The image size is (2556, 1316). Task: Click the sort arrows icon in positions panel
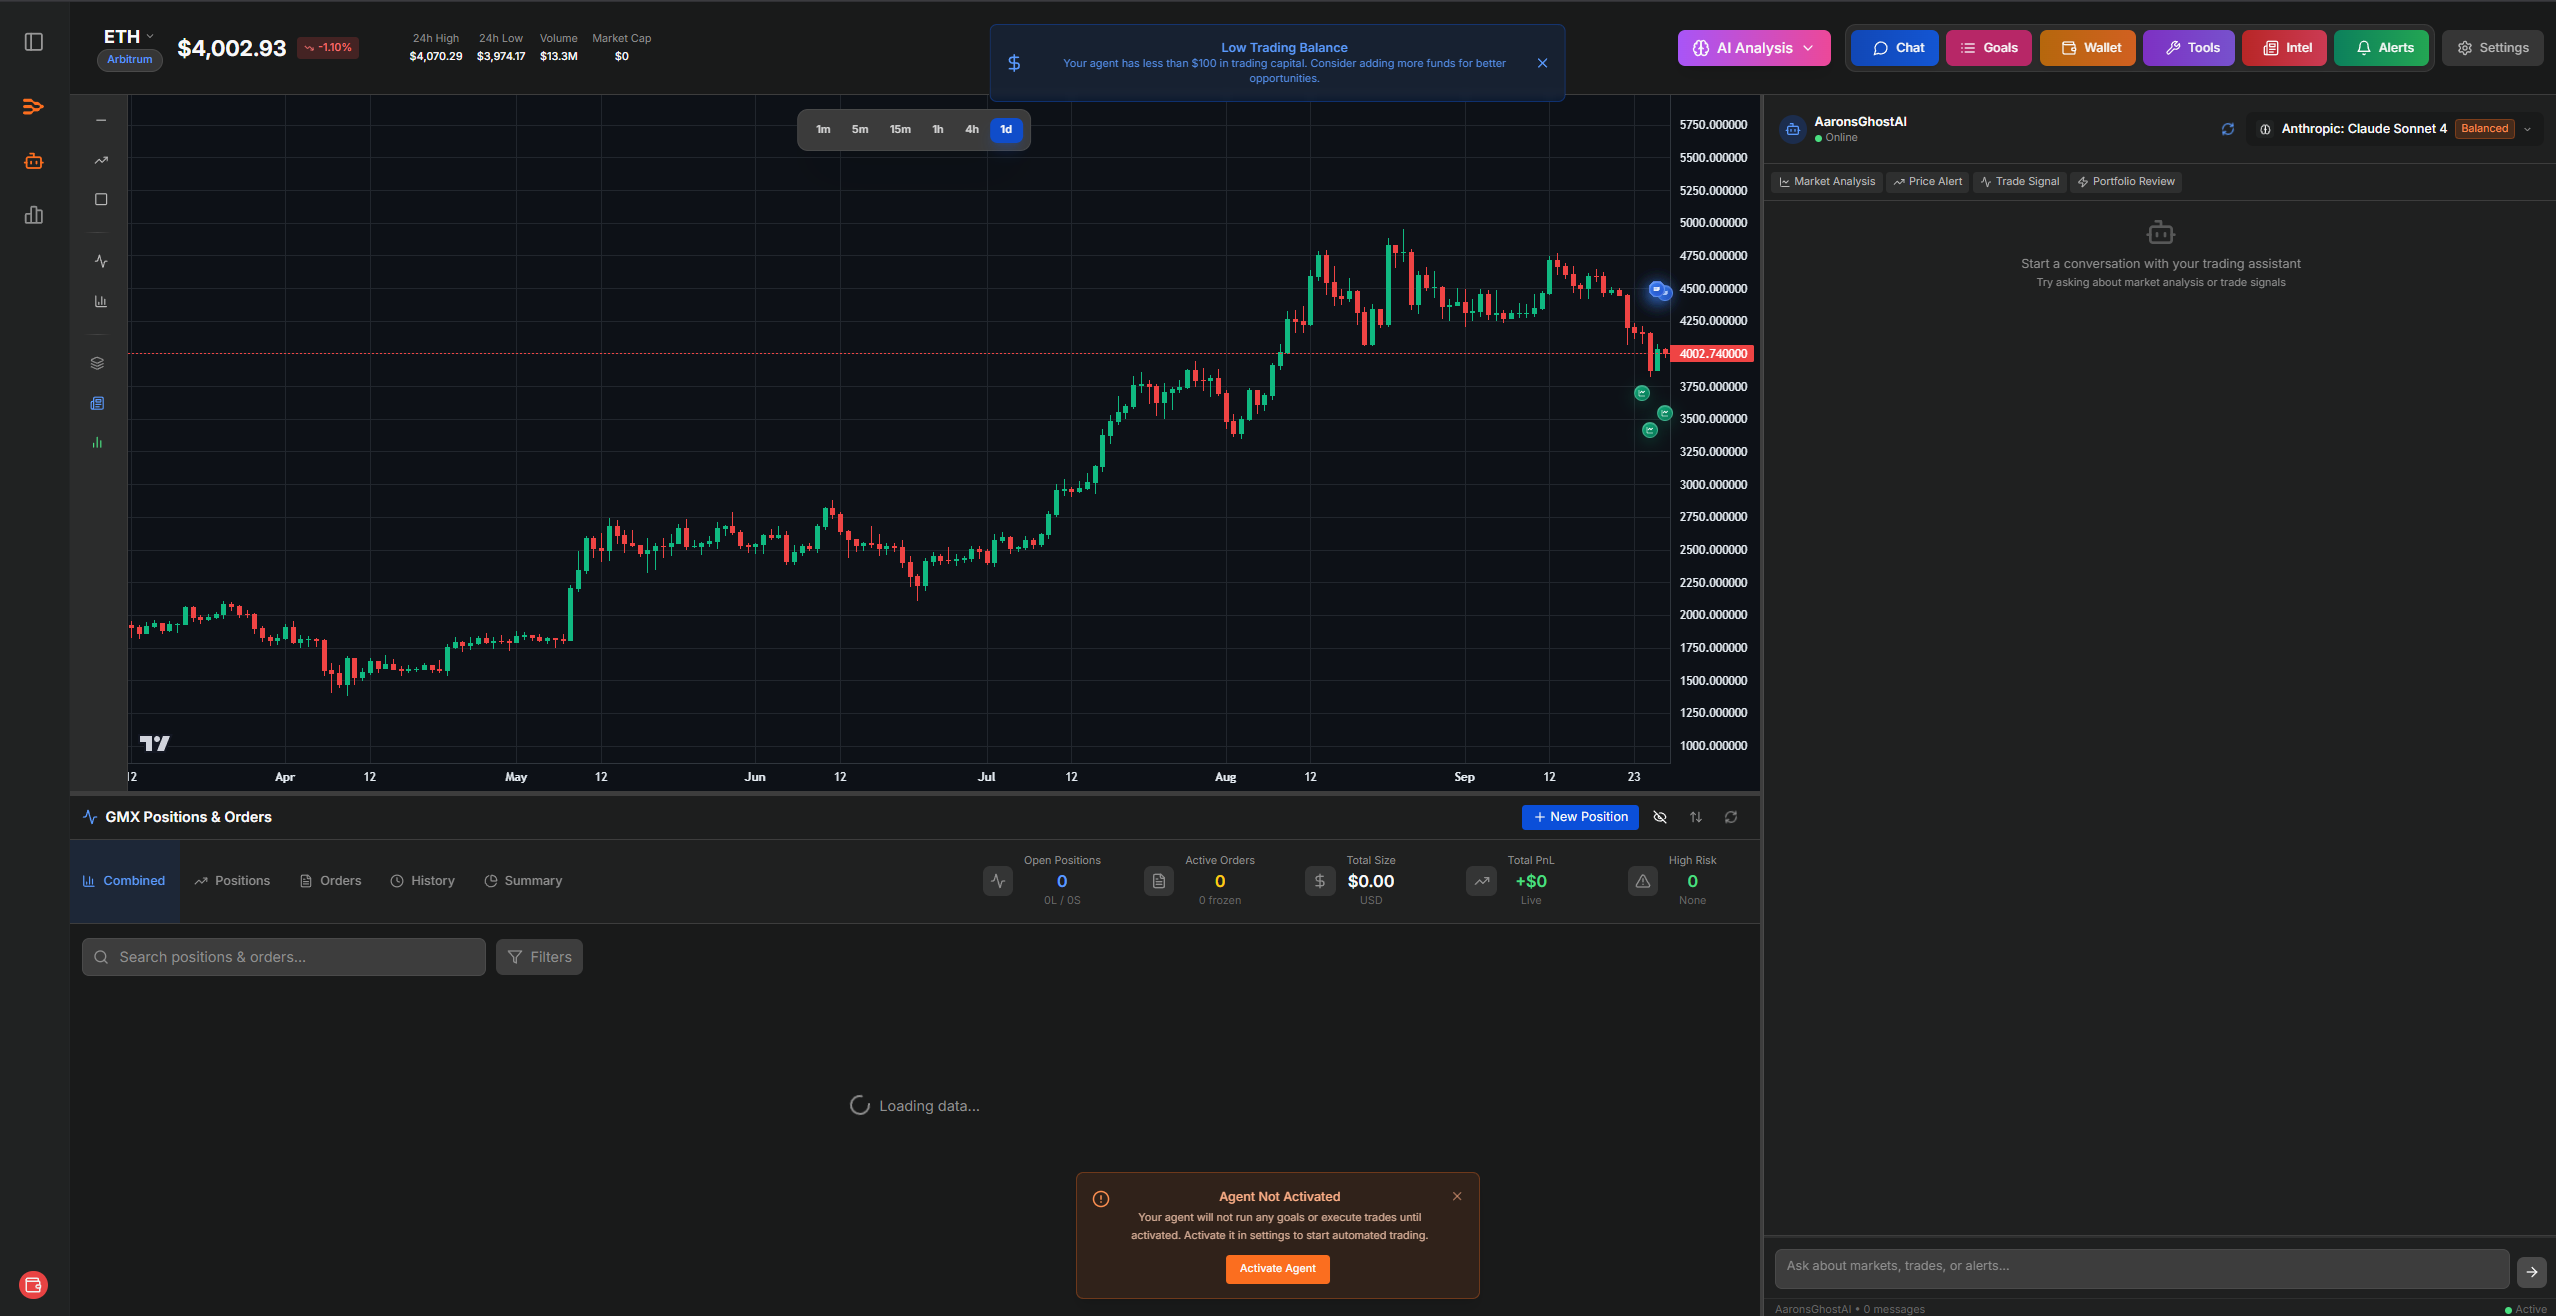(x=1696, y=817)
